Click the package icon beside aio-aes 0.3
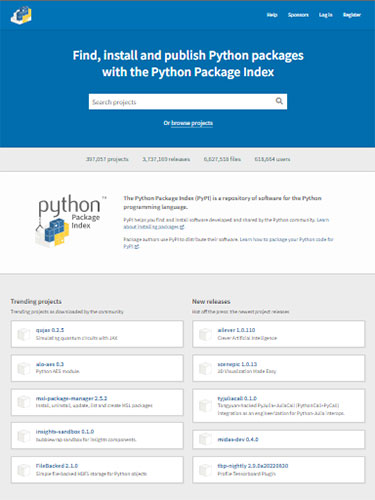This screenshot has width=375, height=500. pos(24,368)
